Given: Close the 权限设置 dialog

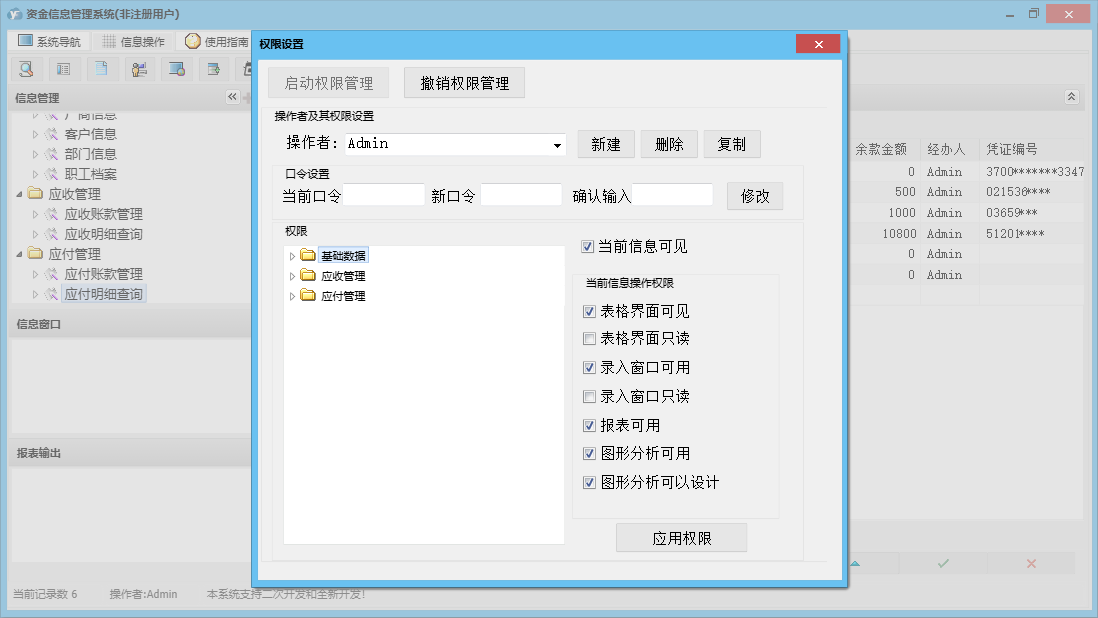Looking at the screenshot, I should (x=818, y=44).
